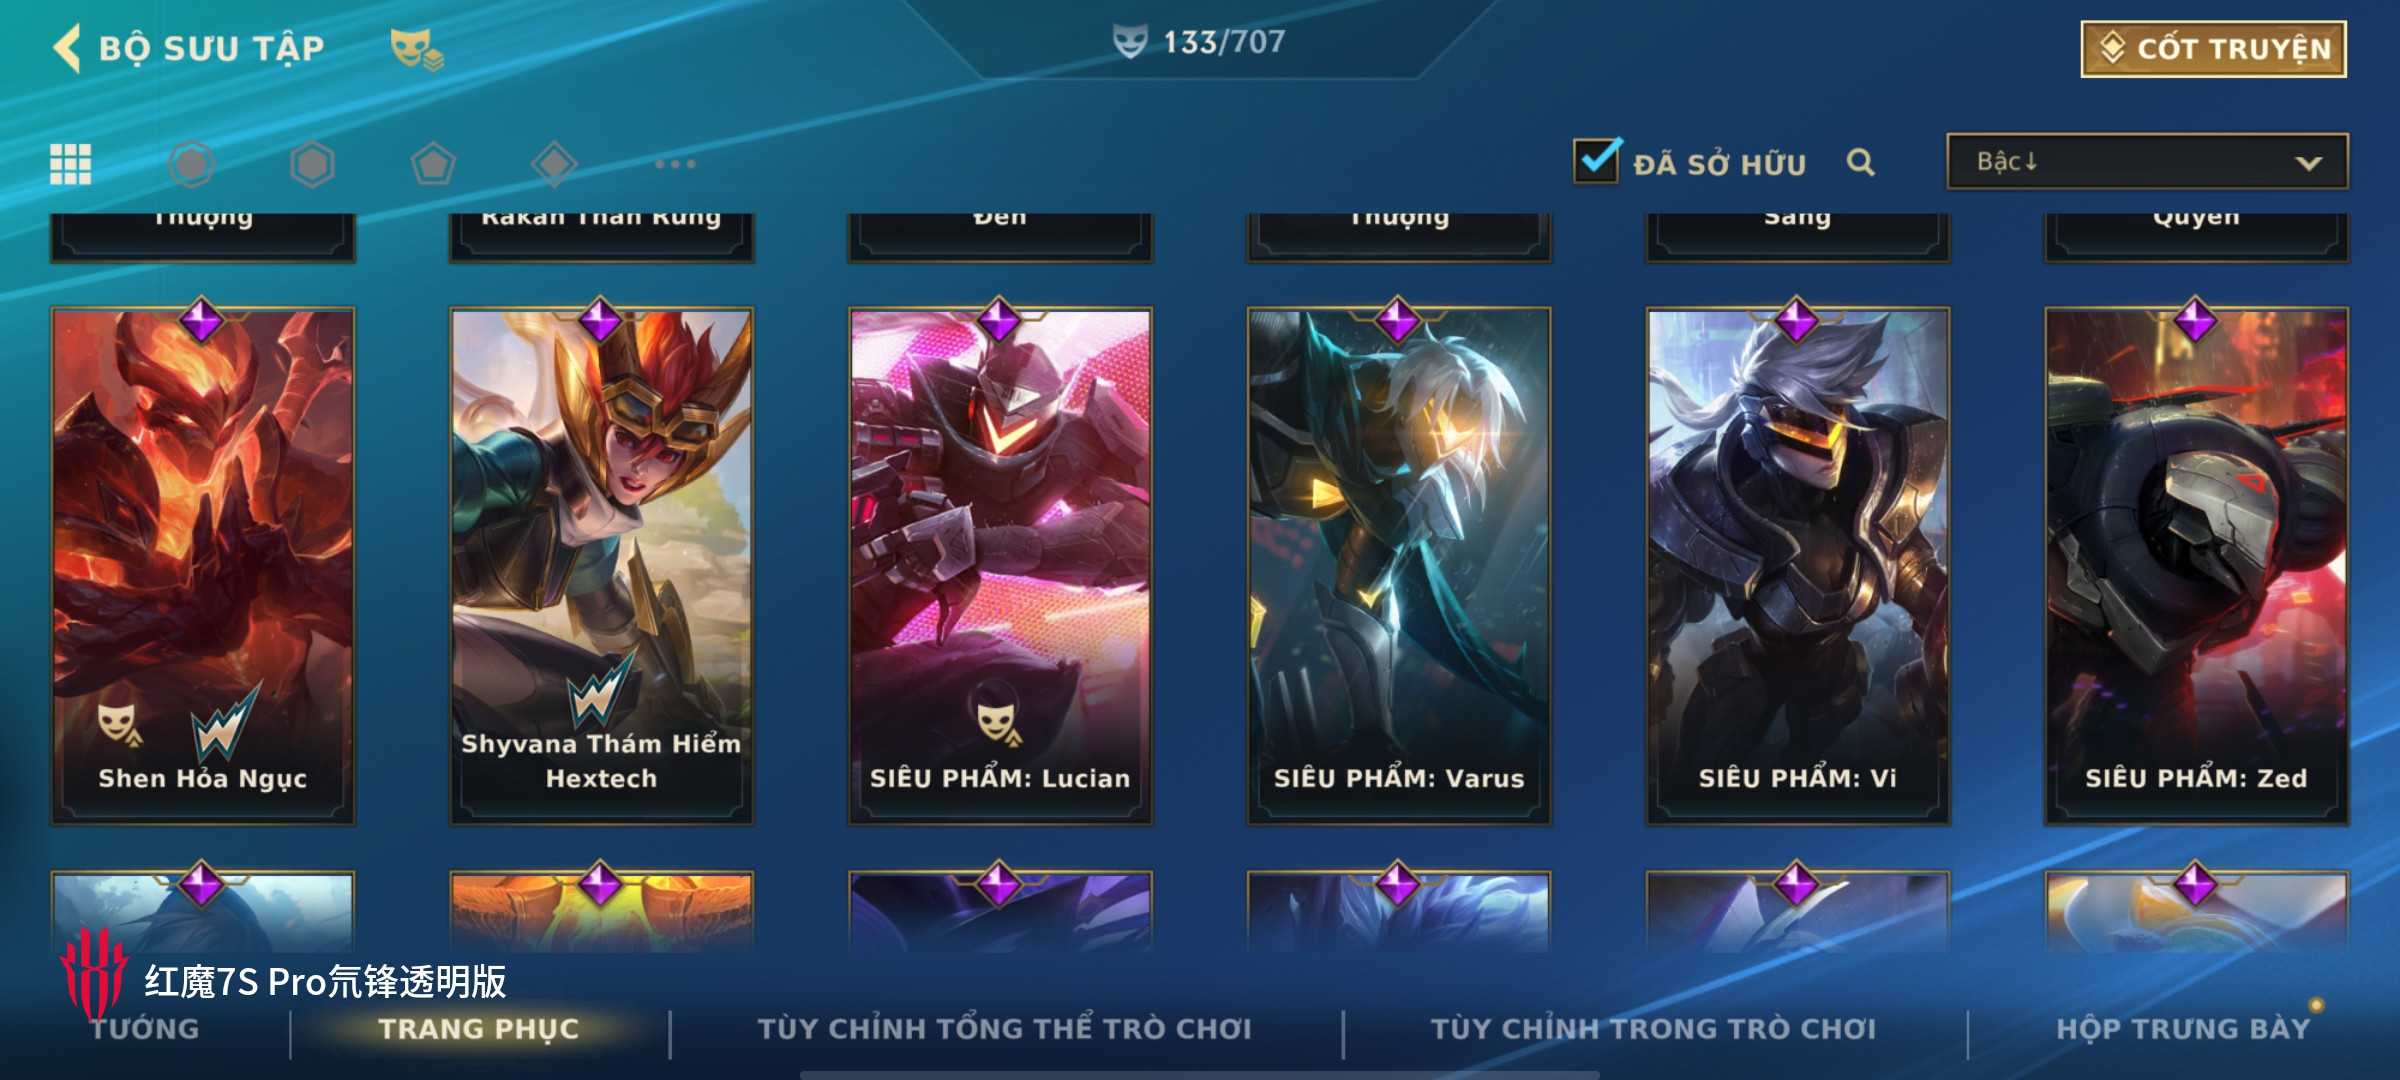The width and height of the screenshot is (2400, 1080).
Task: Open the three-dots more filters icon
Action: click(x=675, y=164)
